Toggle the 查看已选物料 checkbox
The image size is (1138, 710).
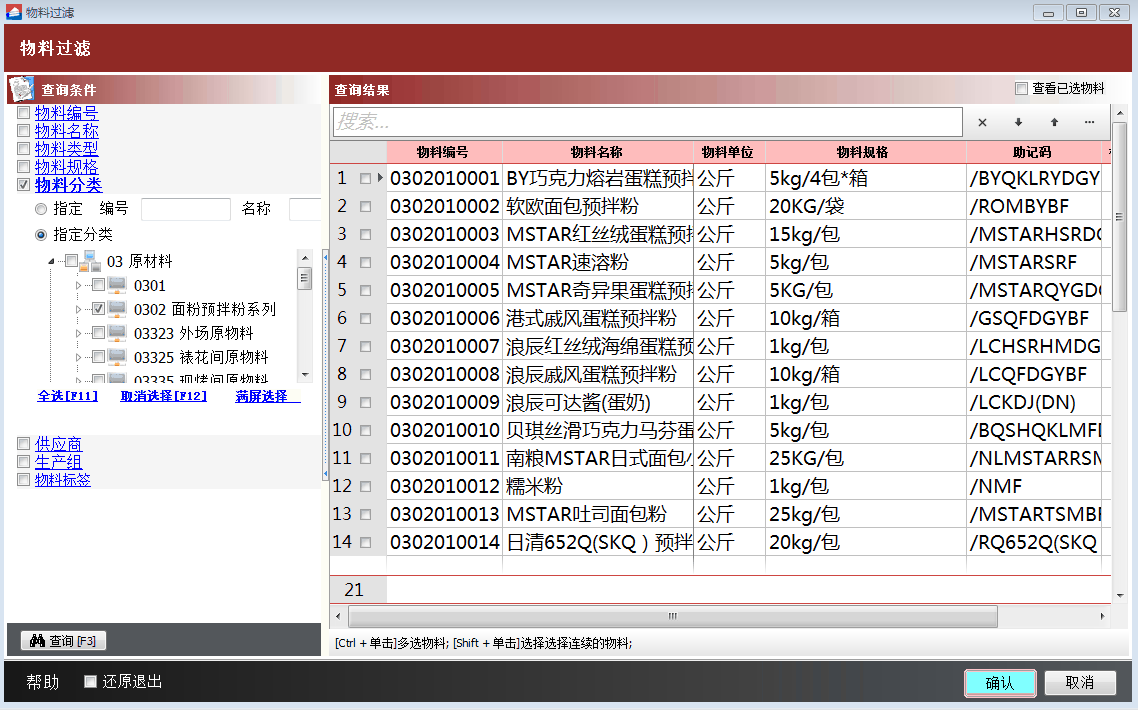(x=1021, y=89)
